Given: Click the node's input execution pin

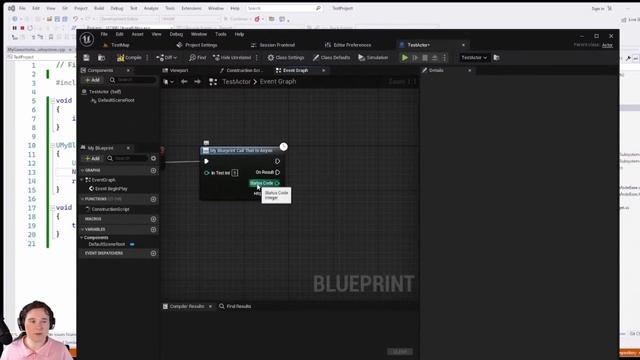Looking at the screenshot, I should coord(206,162).
